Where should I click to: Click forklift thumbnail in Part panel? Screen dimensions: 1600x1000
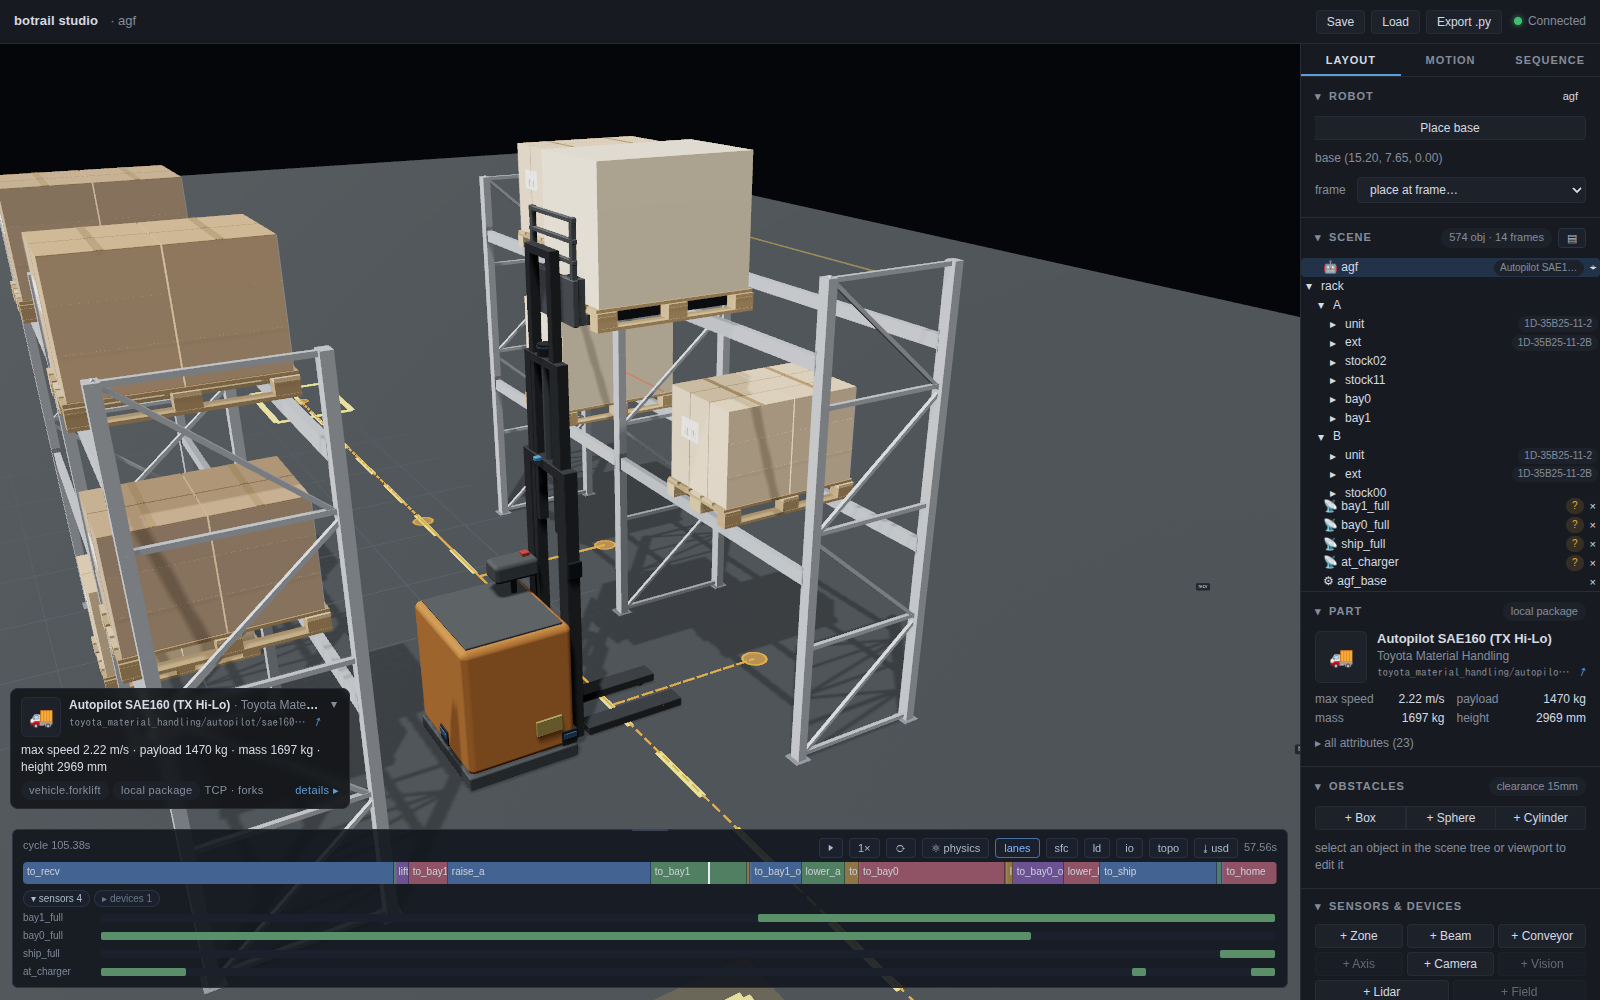click(1341, 657)
